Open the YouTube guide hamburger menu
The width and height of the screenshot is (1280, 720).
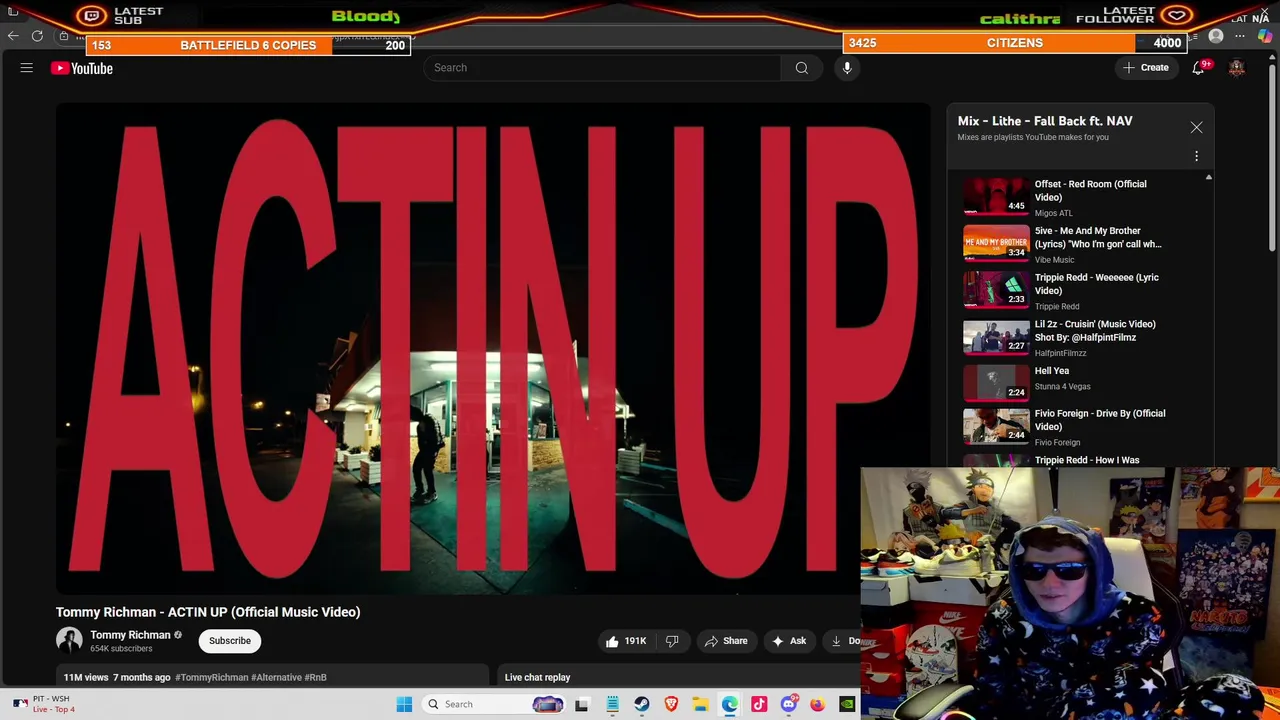[27, 68]
